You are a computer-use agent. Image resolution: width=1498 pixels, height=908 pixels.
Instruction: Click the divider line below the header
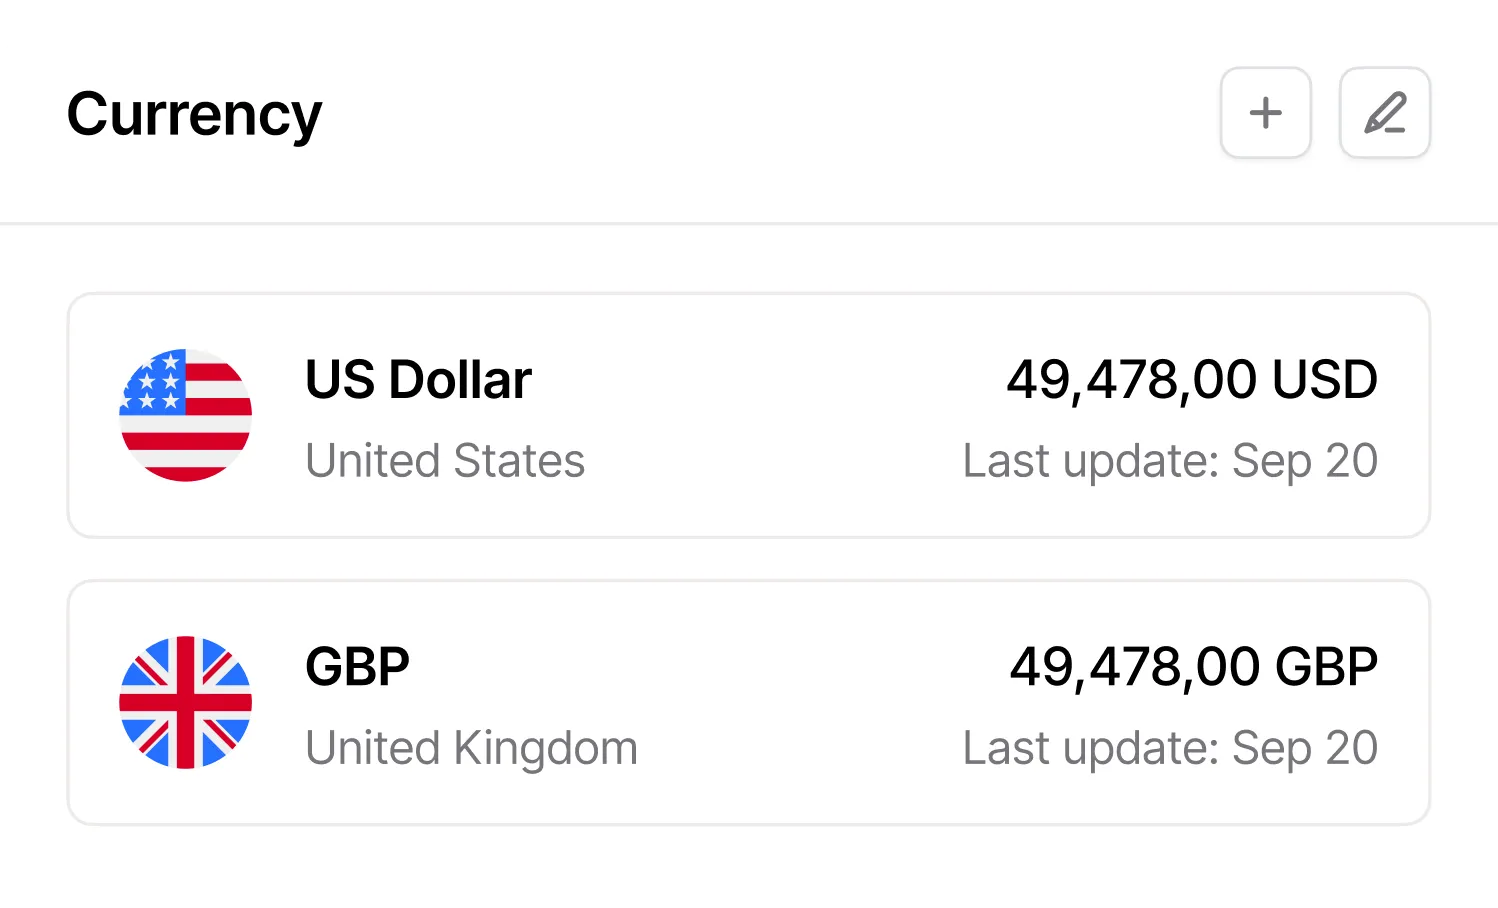point(748,223)
